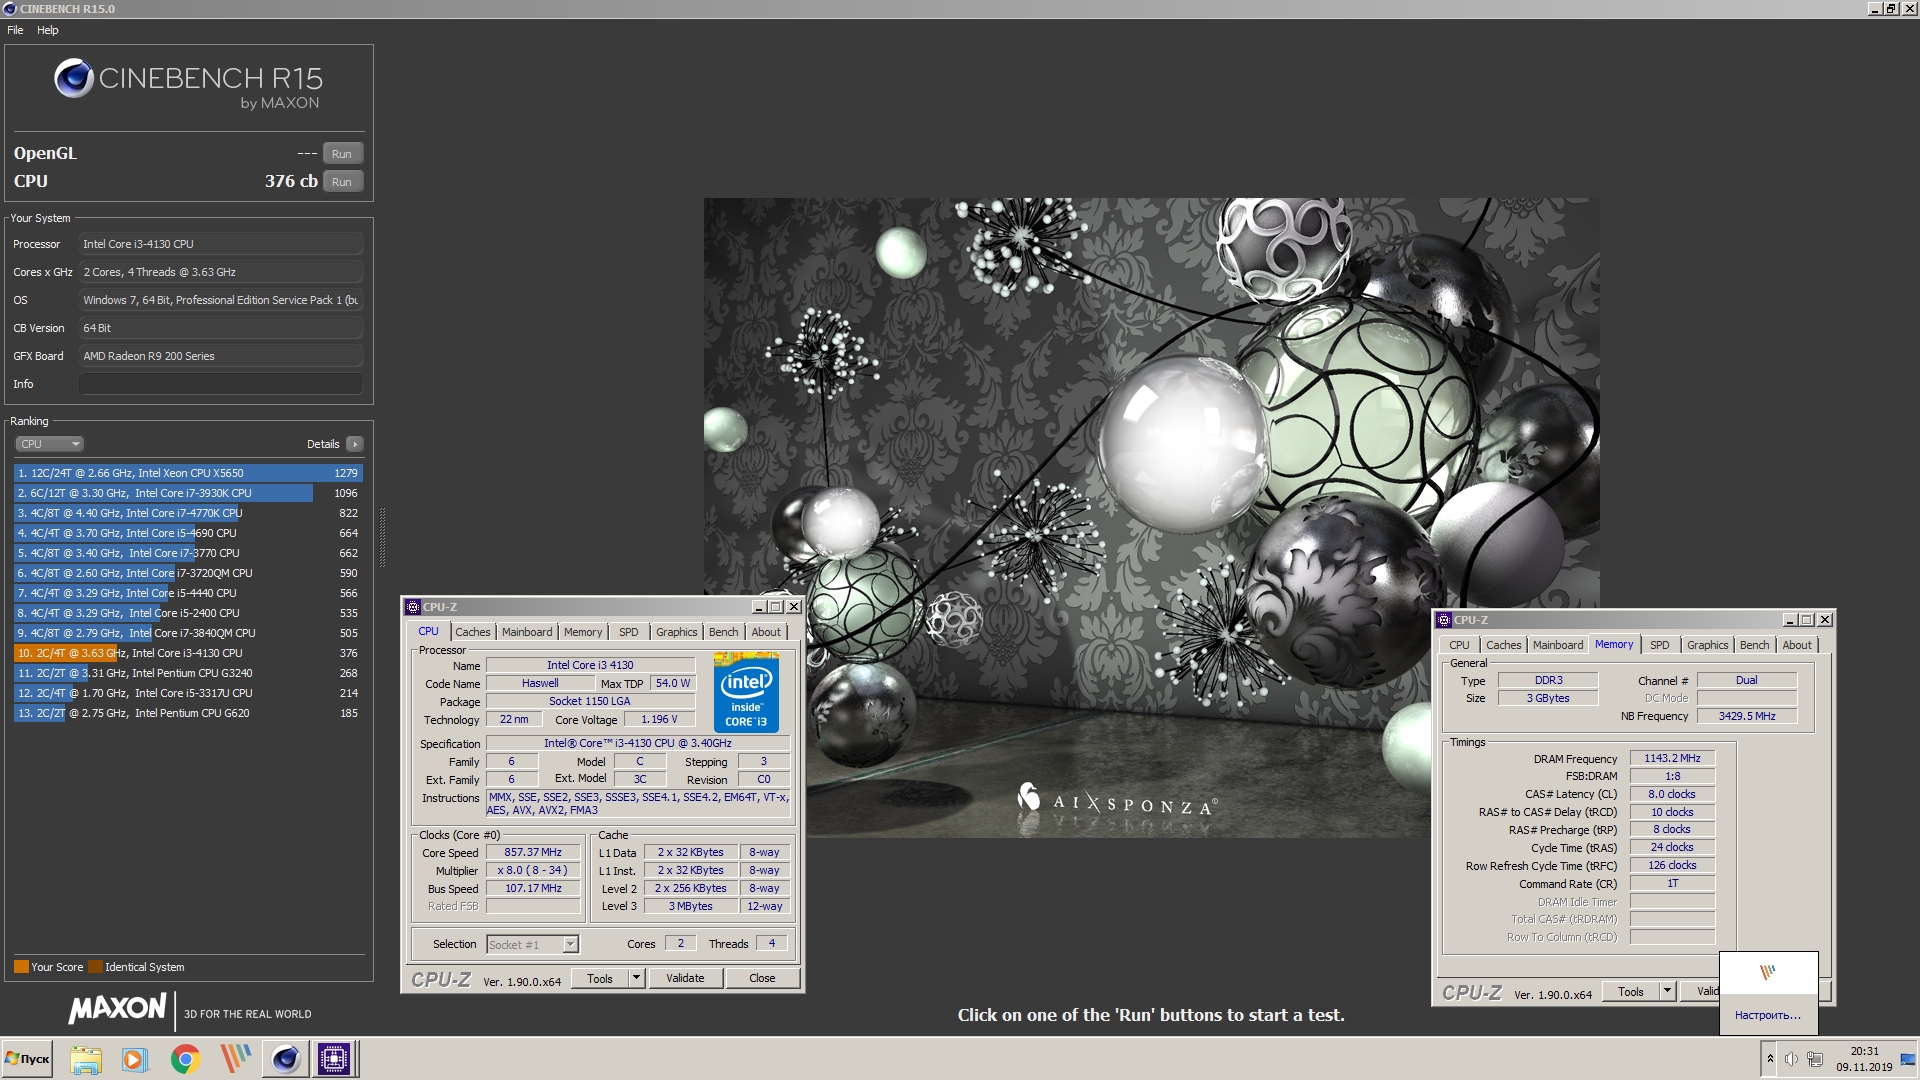Open Graphics tab in left CPU-Z window
The height and width of the screenshot is (1080, 1920).
click(x=677, y=632)
